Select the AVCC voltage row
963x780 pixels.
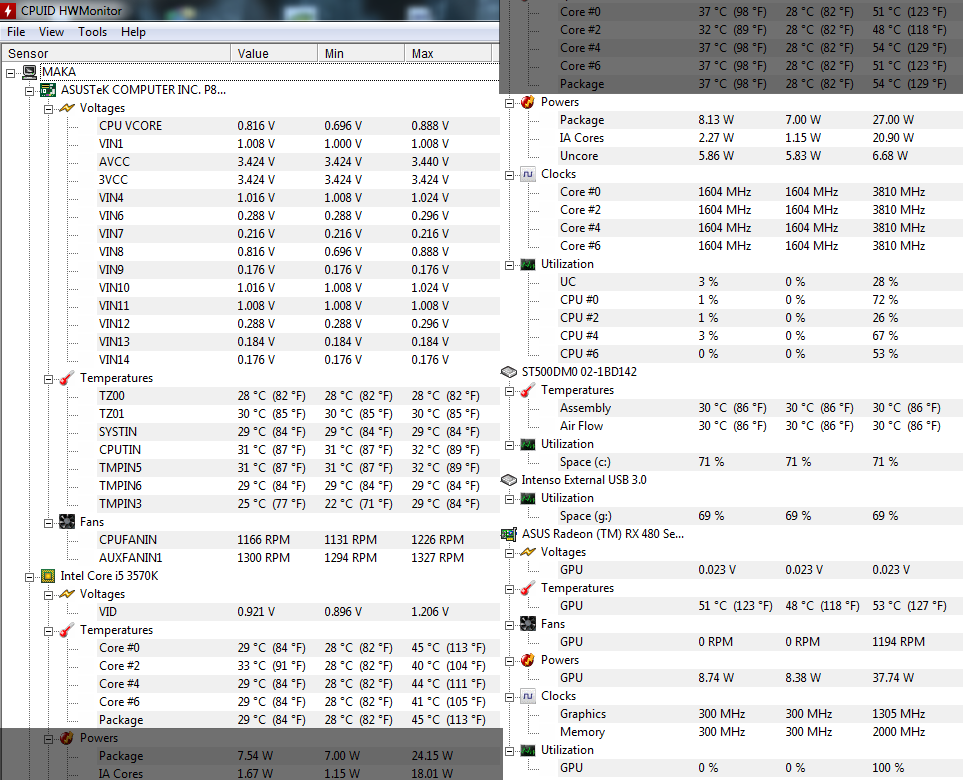pyautogui.click(x=298, y=162)
